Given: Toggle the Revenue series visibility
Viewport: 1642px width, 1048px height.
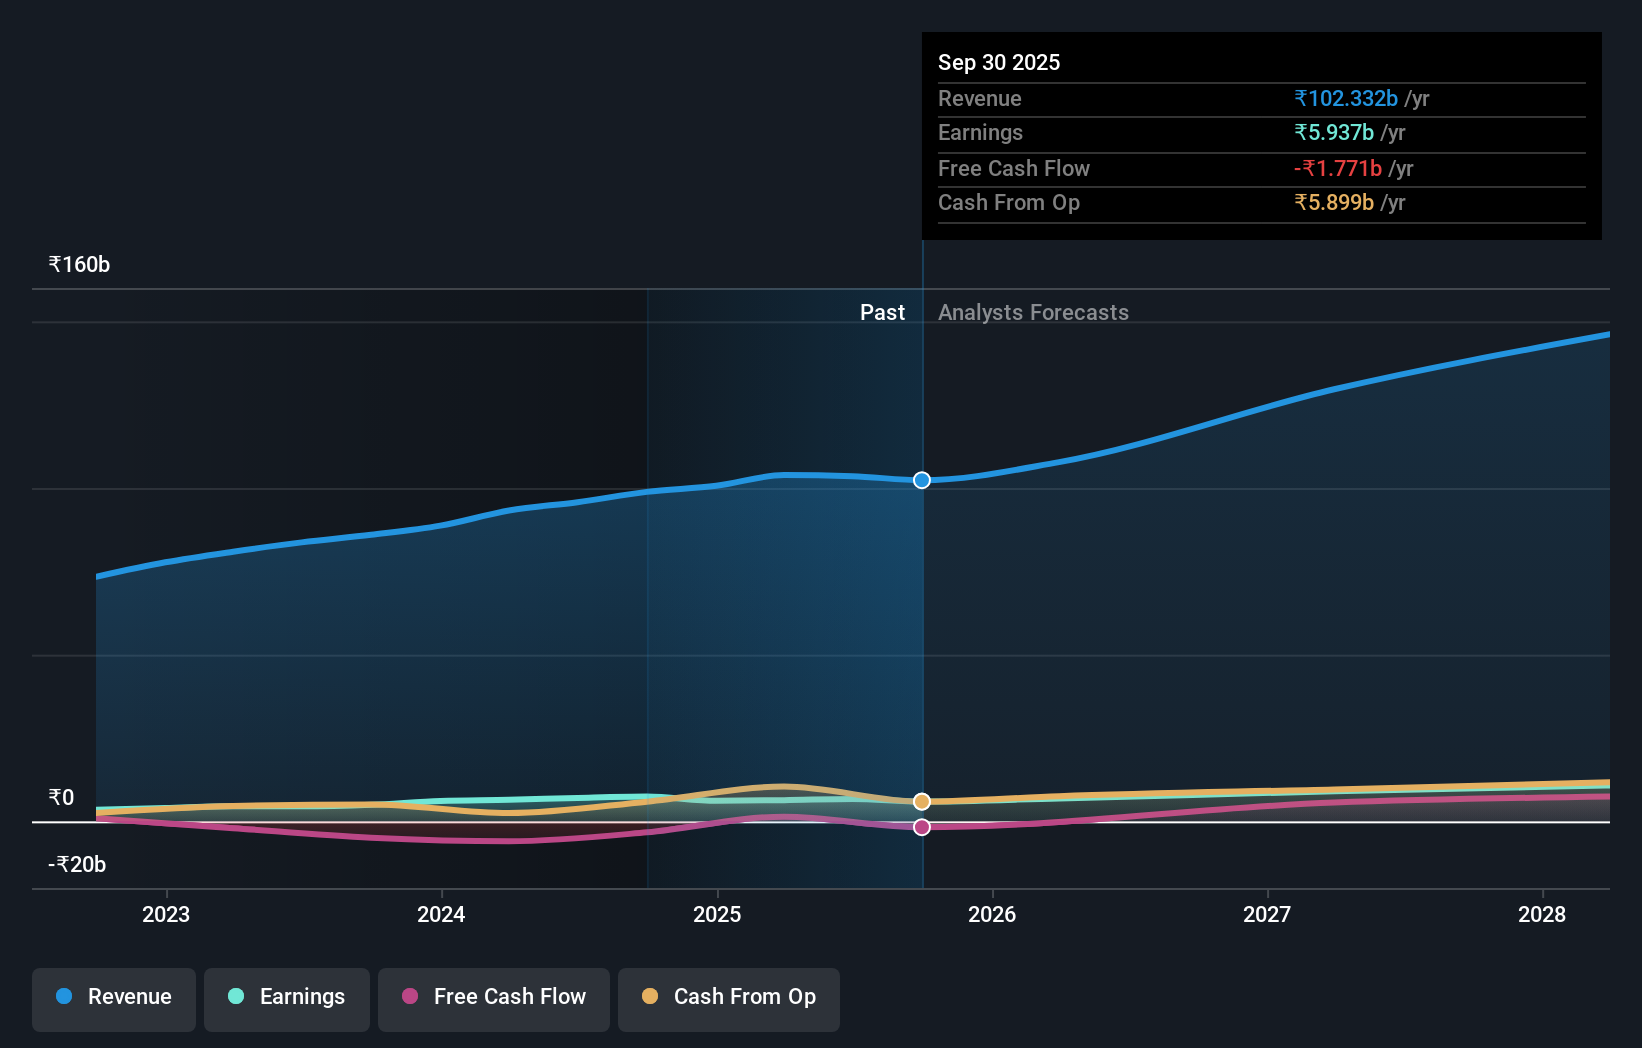Looking at the screenshot, I should tap(113, 999).
